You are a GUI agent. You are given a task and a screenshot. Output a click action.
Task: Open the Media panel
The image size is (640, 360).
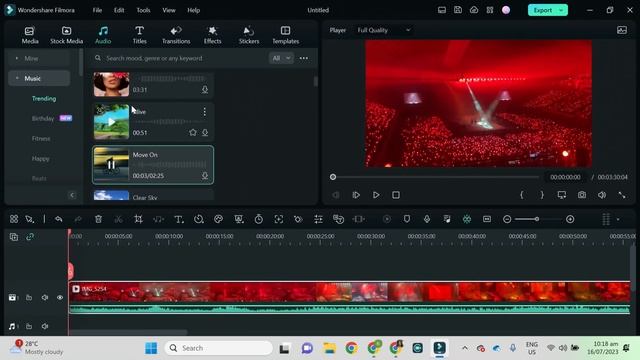click(x=30, y=35)
